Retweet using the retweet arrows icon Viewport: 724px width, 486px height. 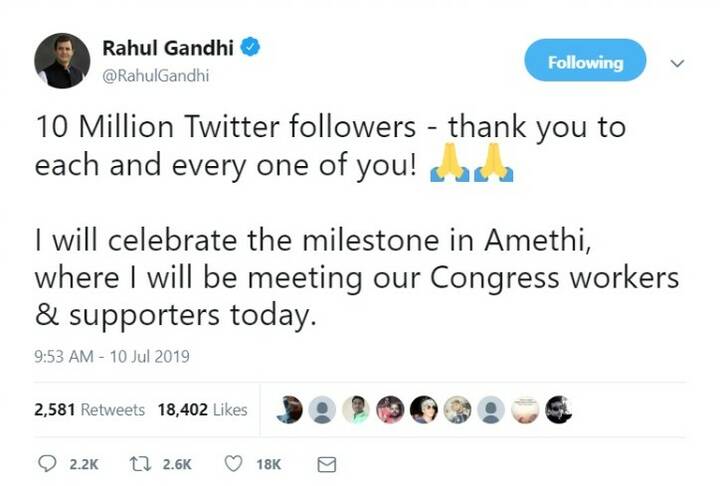coord(140,464)
